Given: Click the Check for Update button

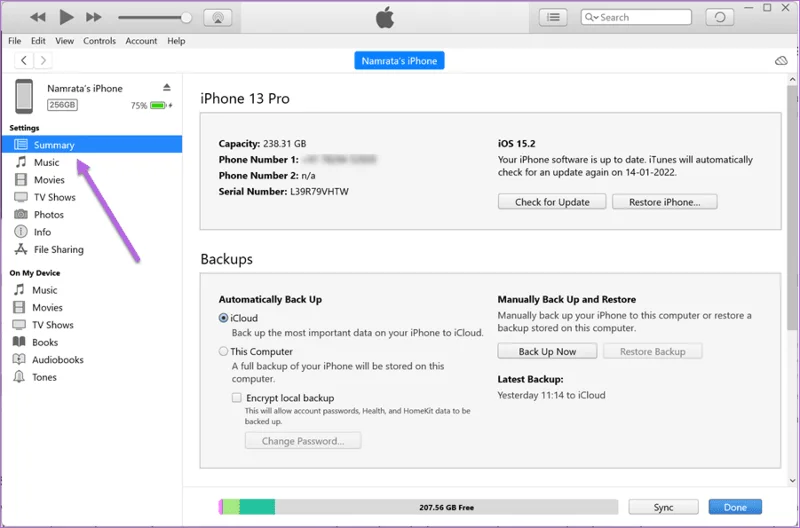Looking at the screenshot, I should pos(552,202).
